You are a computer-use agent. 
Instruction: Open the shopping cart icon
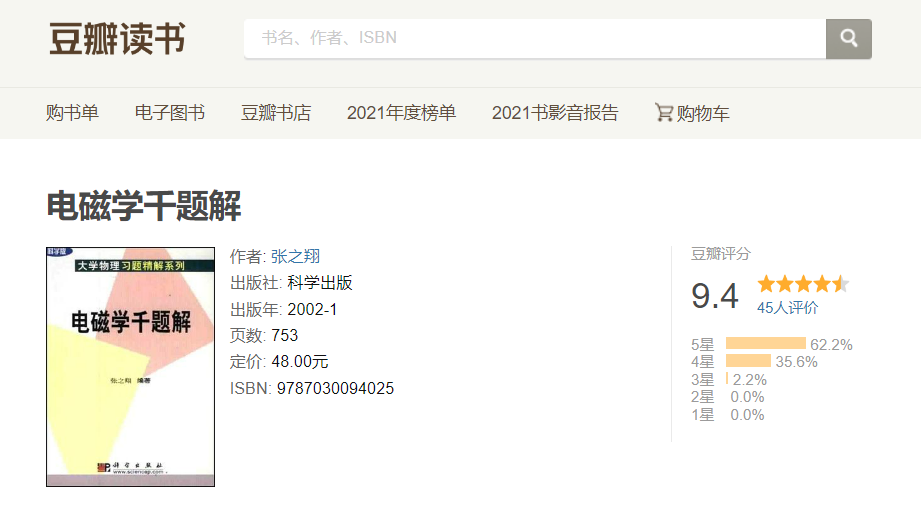point(664,112)
